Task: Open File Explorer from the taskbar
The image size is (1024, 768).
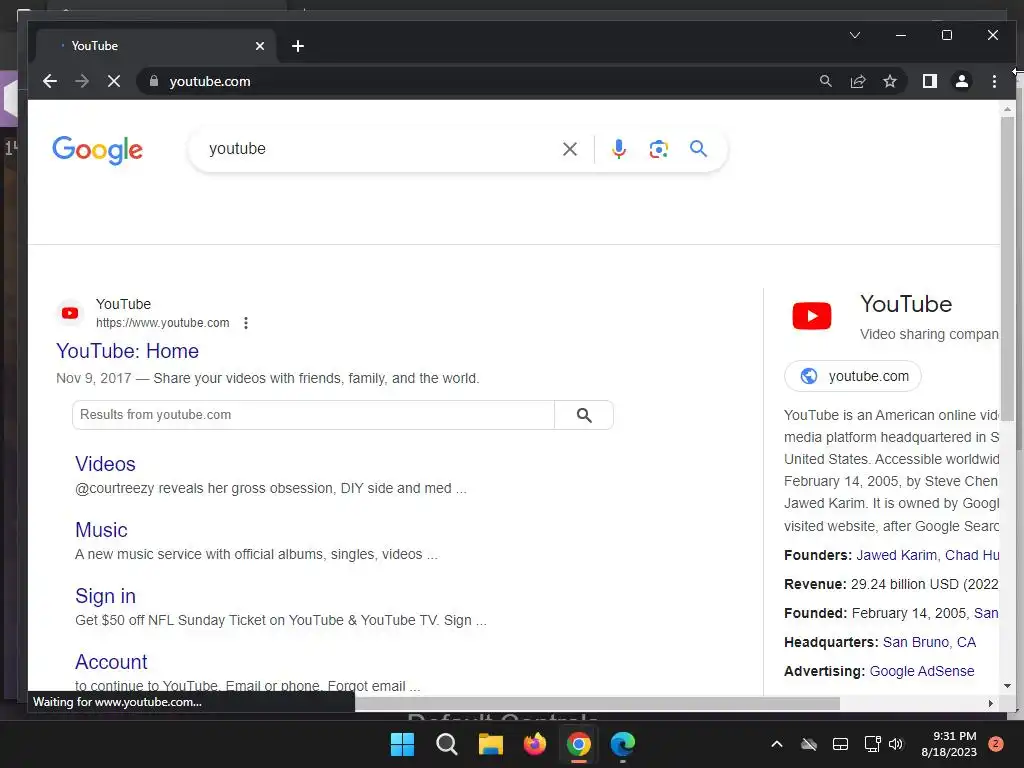Action: (490, 744)
